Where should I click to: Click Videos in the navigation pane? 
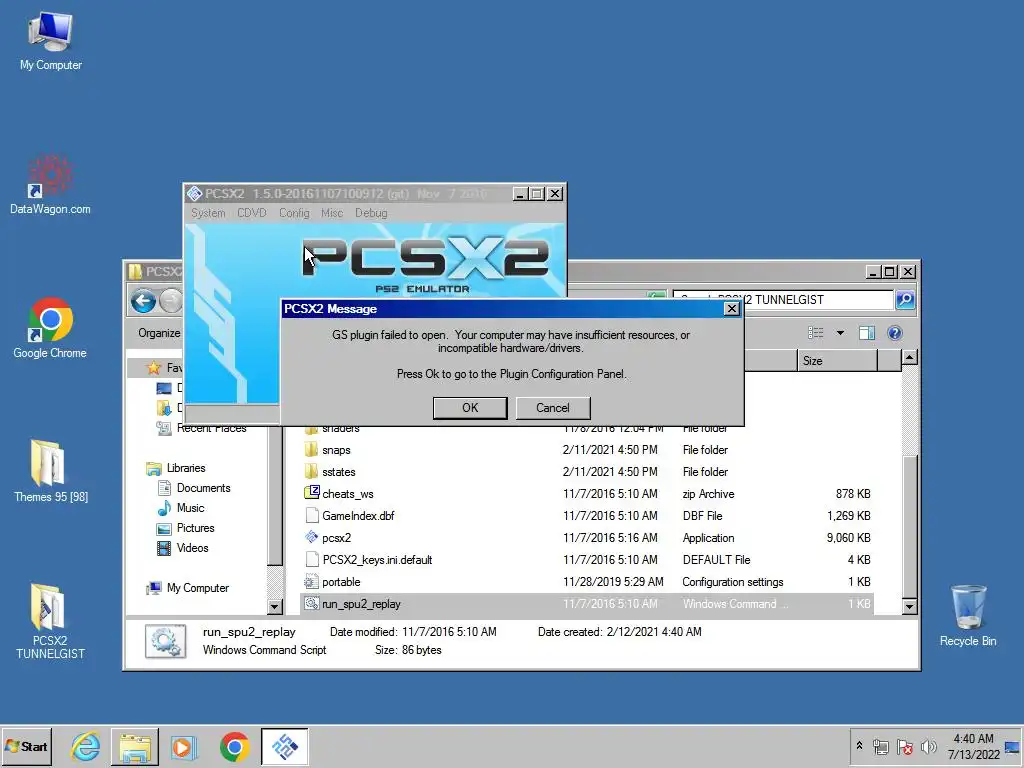click(x=192, y=548)
